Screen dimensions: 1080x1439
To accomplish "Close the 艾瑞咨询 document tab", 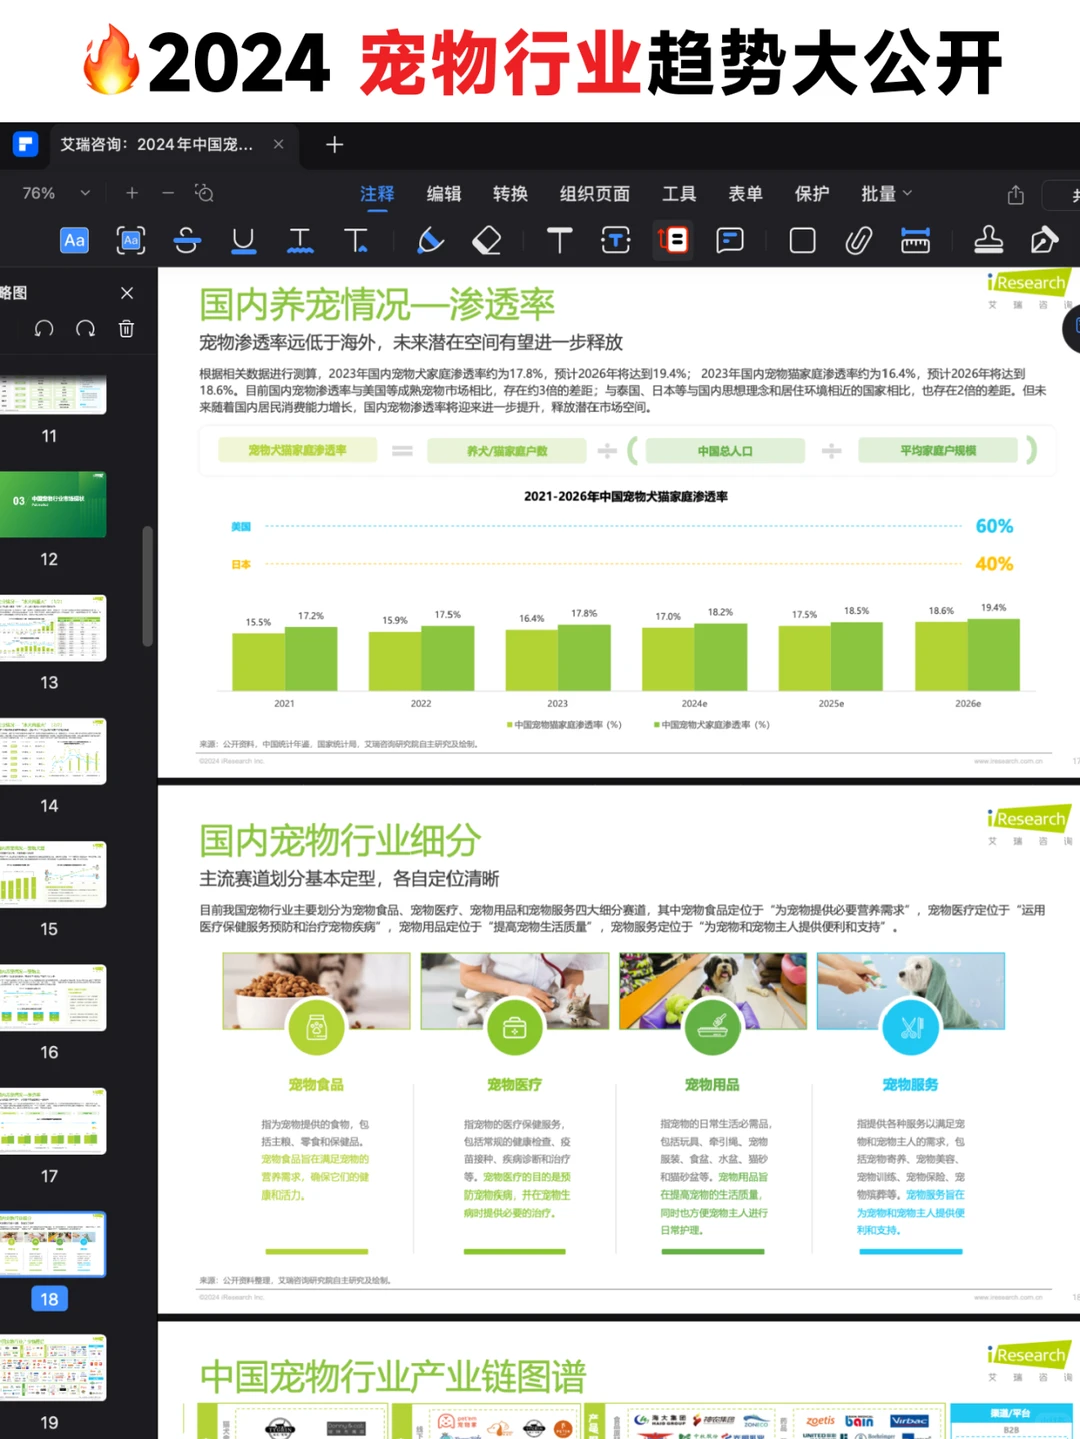I will 278,144.
